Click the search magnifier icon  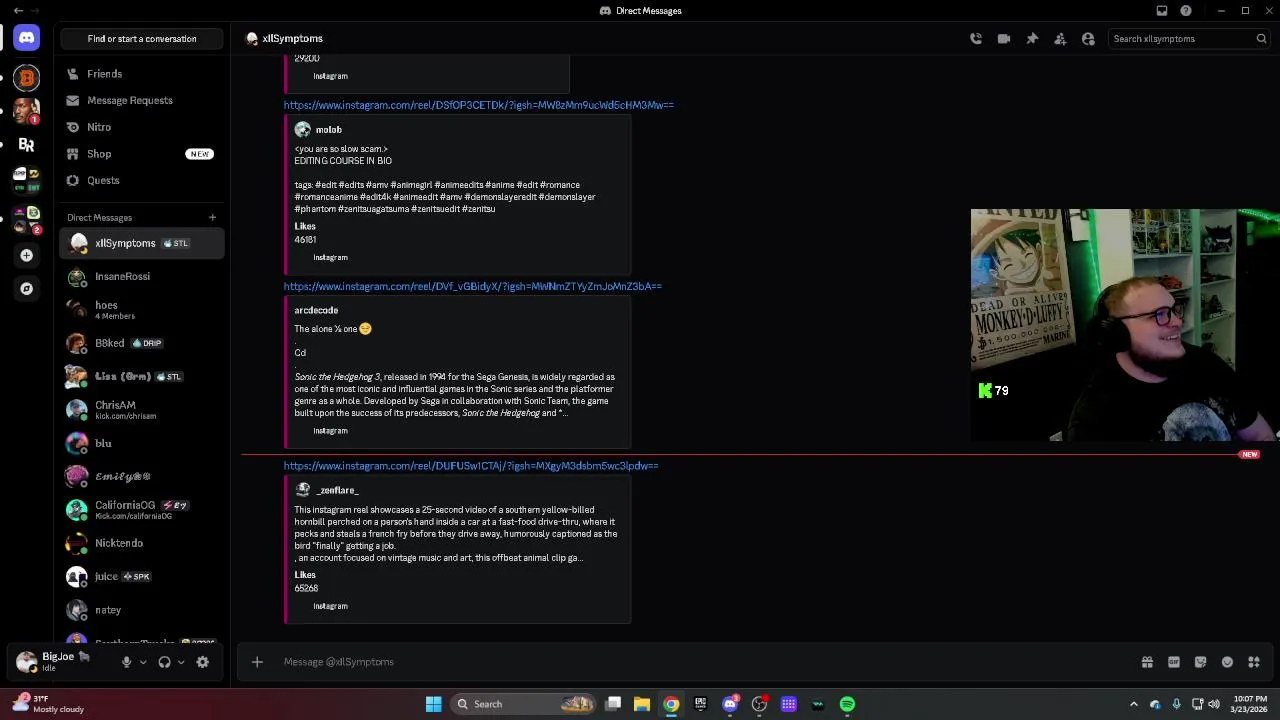tap(1261, 38)
